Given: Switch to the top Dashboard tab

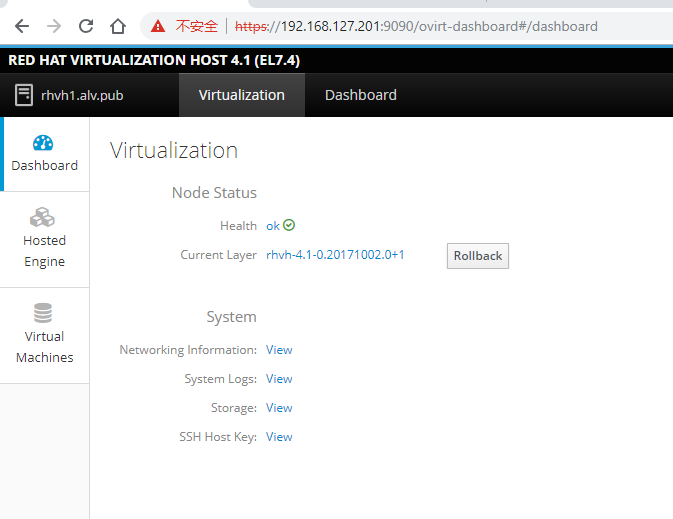Looking at the screenshot, I should pyautogui.click(x=361, y=95).
